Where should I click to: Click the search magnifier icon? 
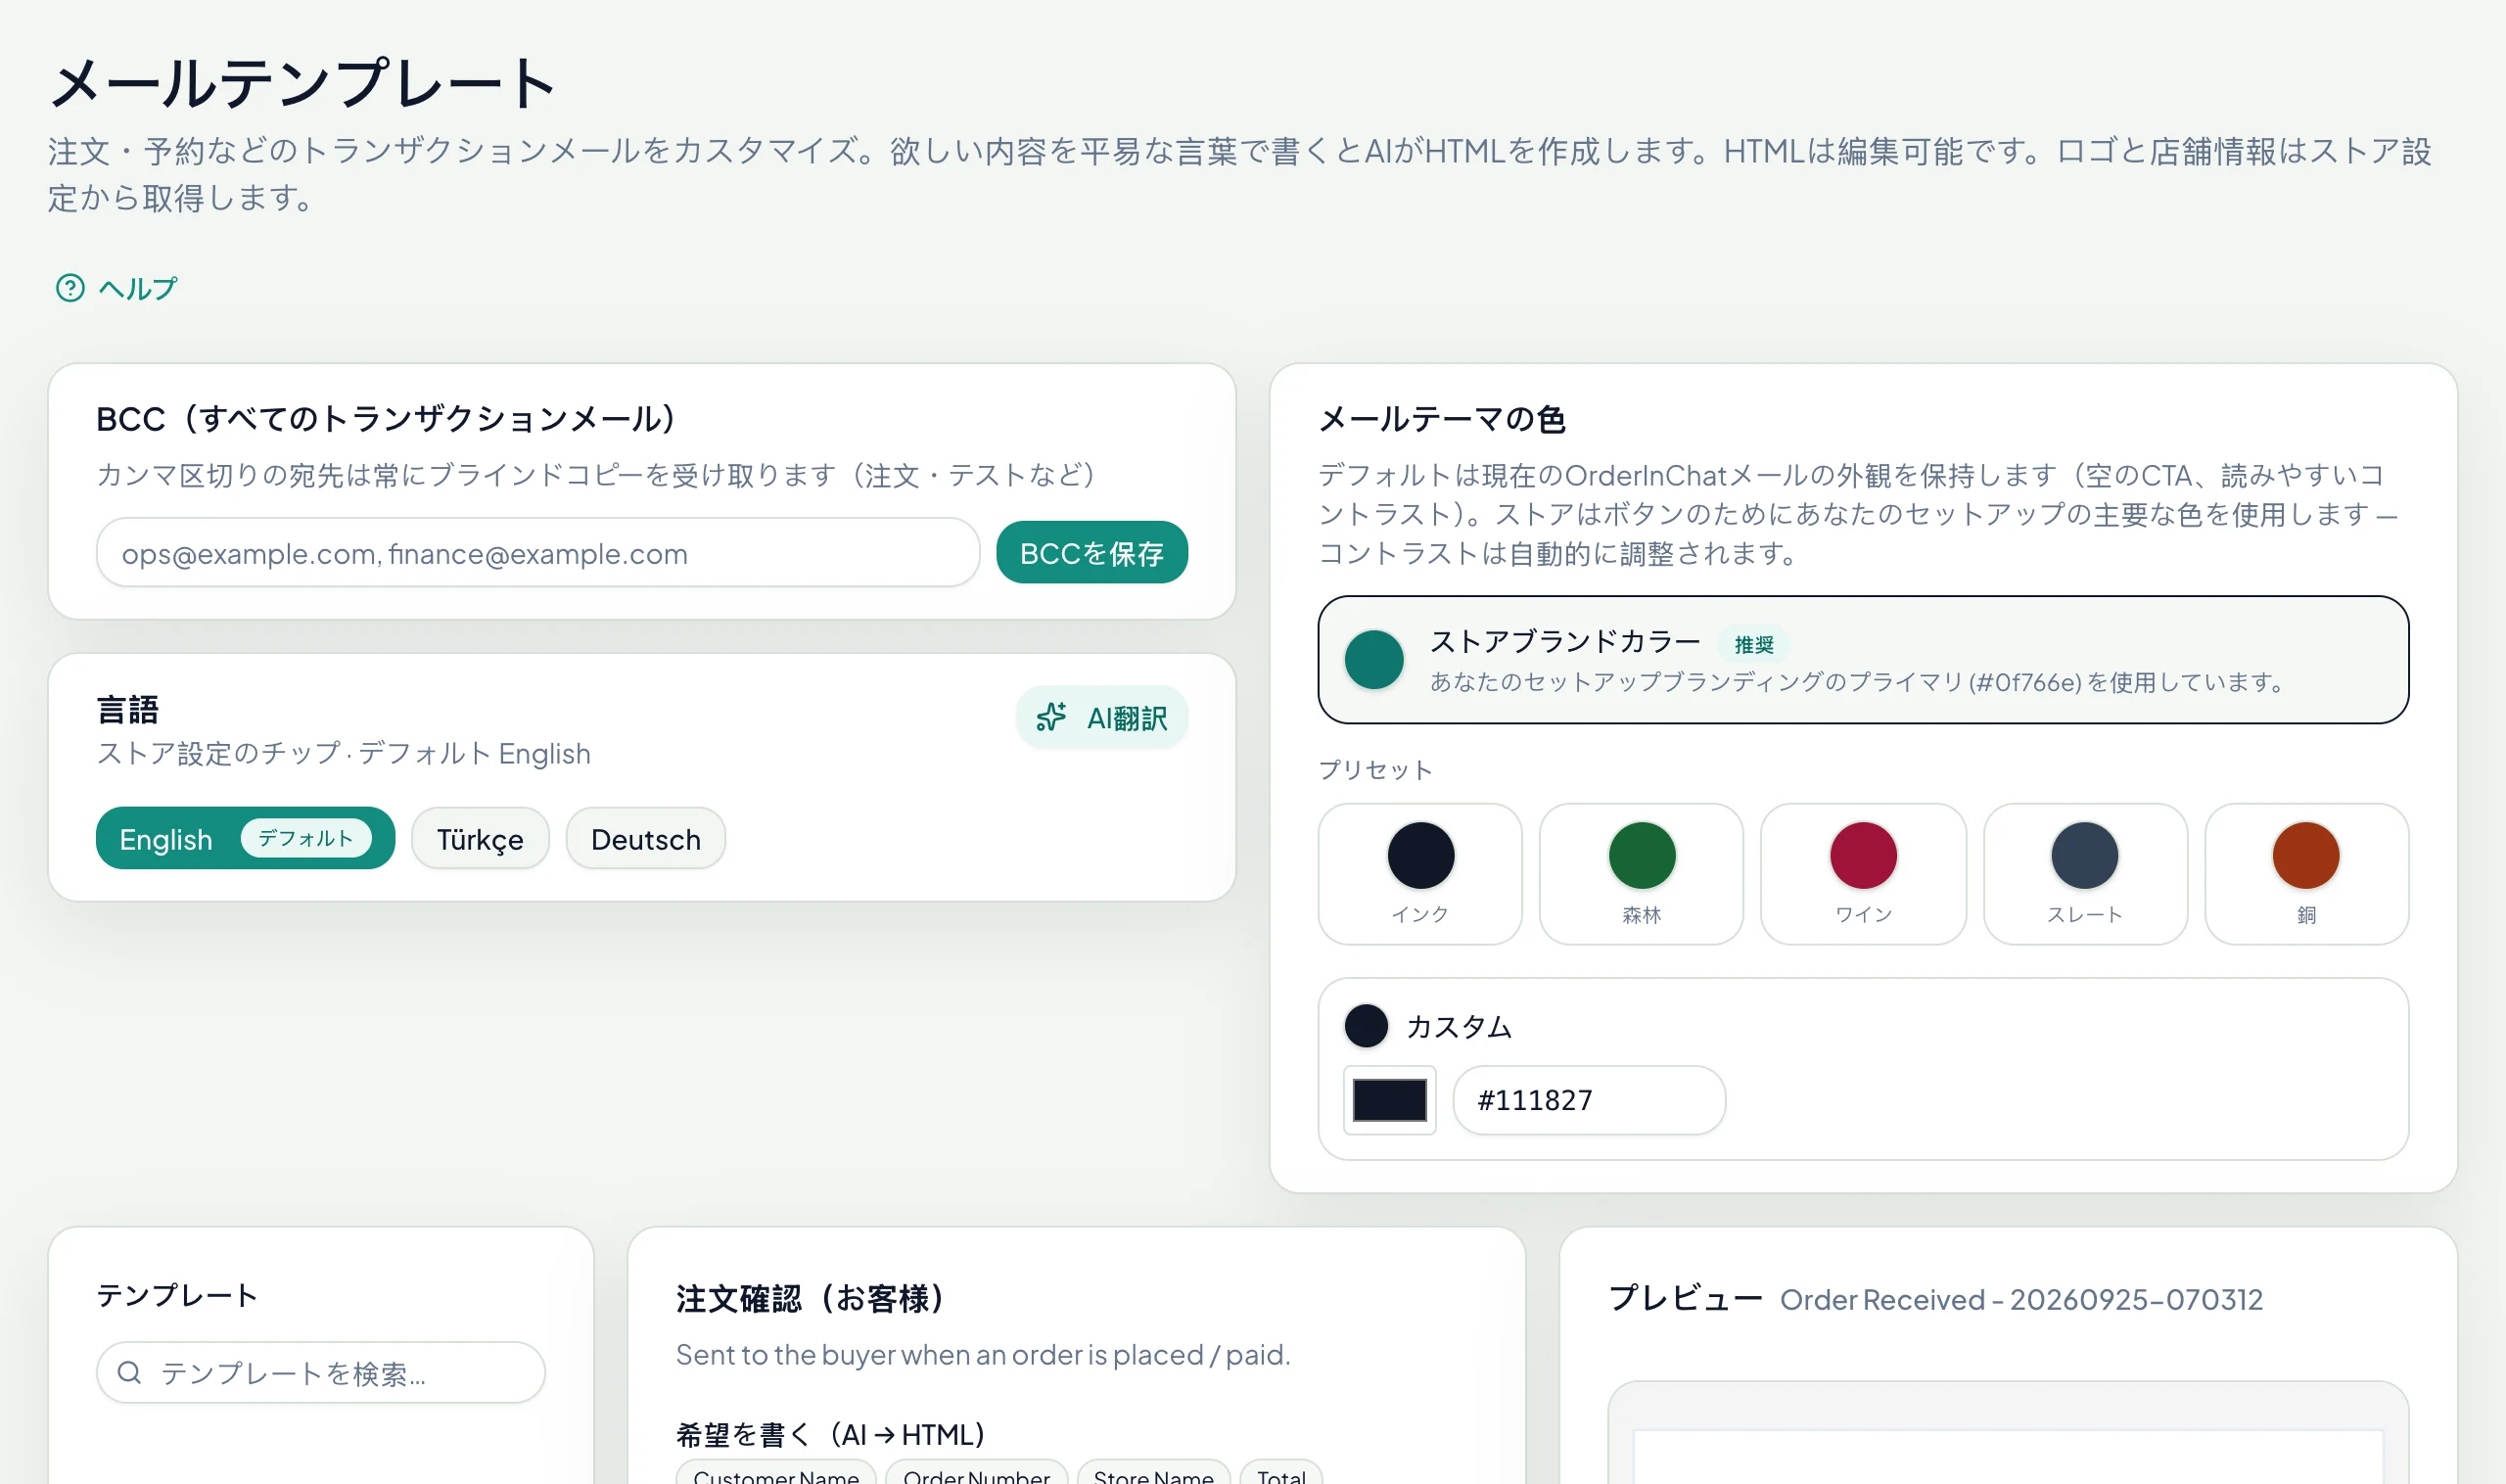129,1372
